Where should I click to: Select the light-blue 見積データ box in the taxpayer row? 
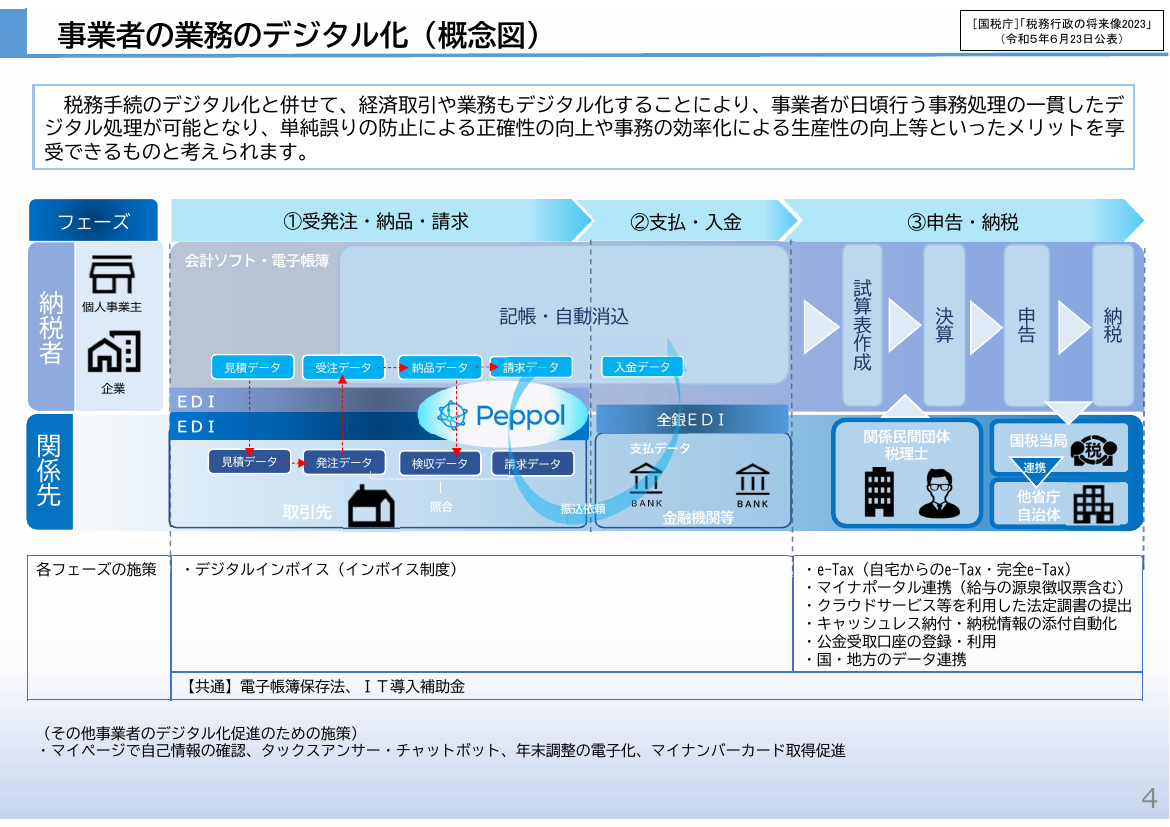click(x=252, y=367)
